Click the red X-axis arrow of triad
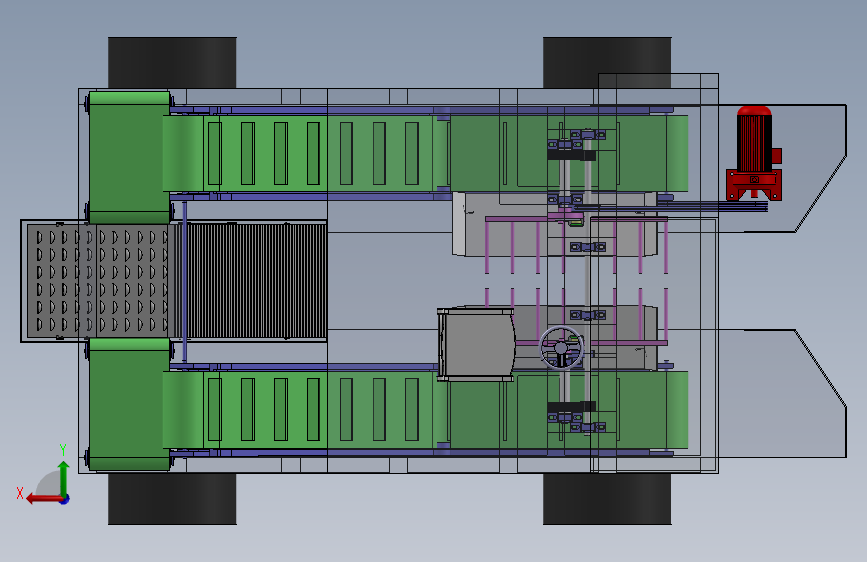The image size is (867, 562). click(x=44, y=499)
